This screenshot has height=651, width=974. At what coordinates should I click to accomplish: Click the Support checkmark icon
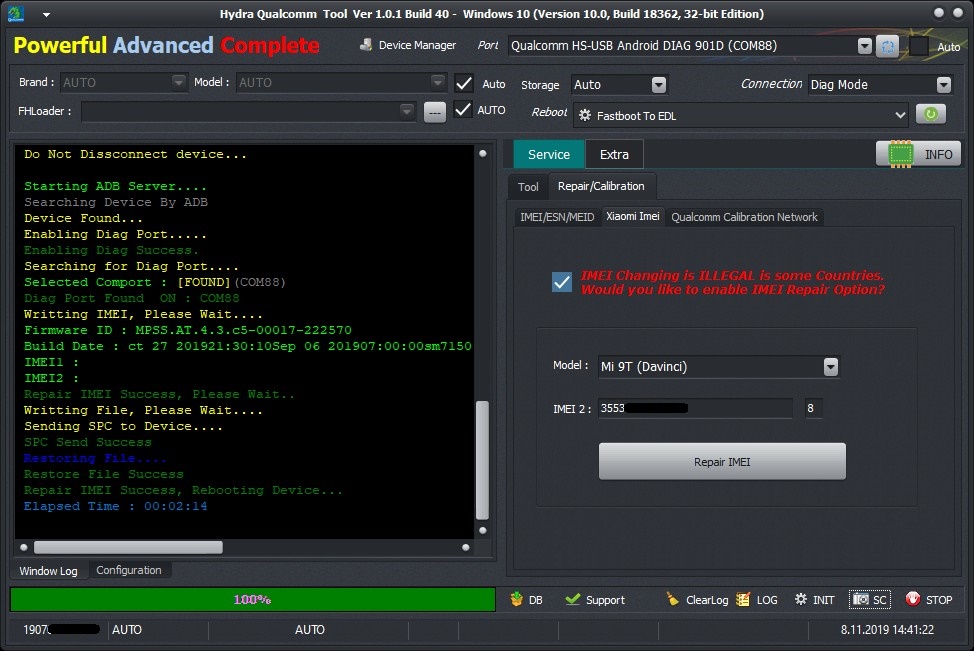(x=572, y=599)
